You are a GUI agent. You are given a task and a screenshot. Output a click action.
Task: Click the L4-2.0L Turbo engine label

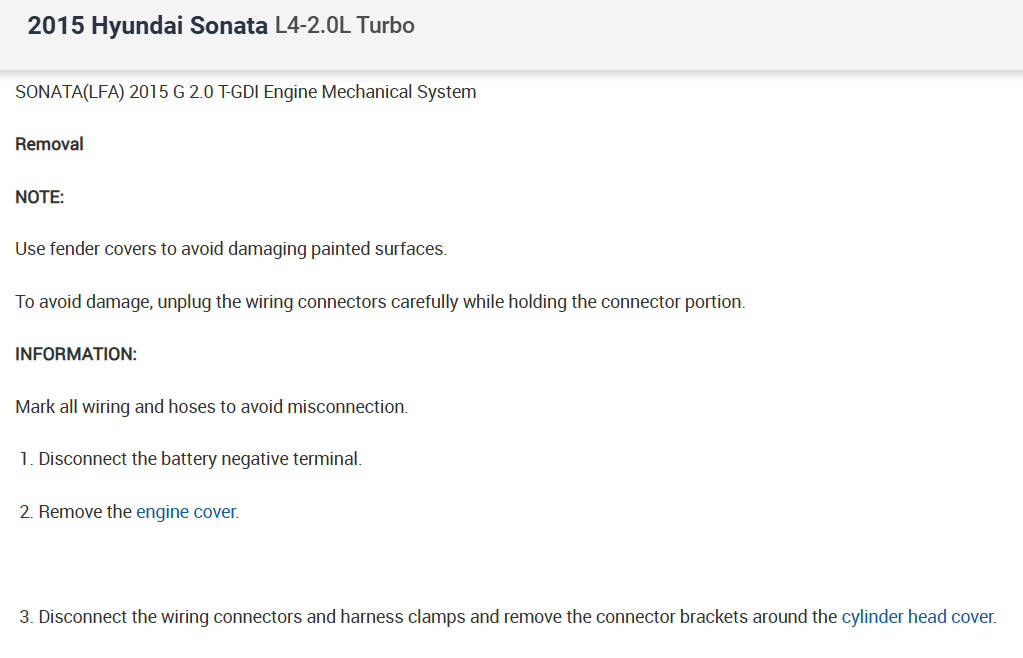coord(344,26)
